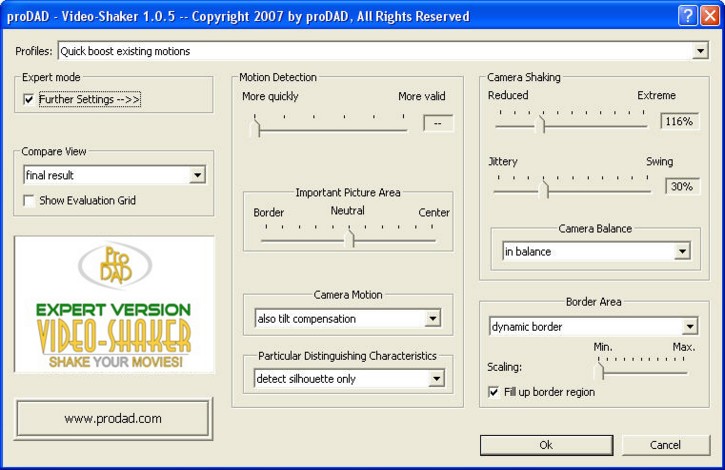Click the Important Picture Area slider thumb

(350, 238)
